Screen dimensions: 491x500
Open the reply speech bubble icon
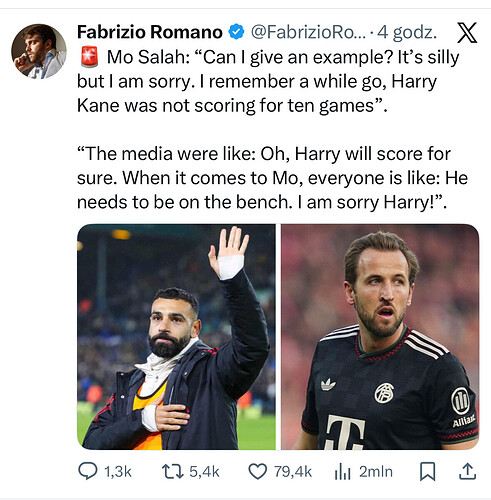coord(88,471)
